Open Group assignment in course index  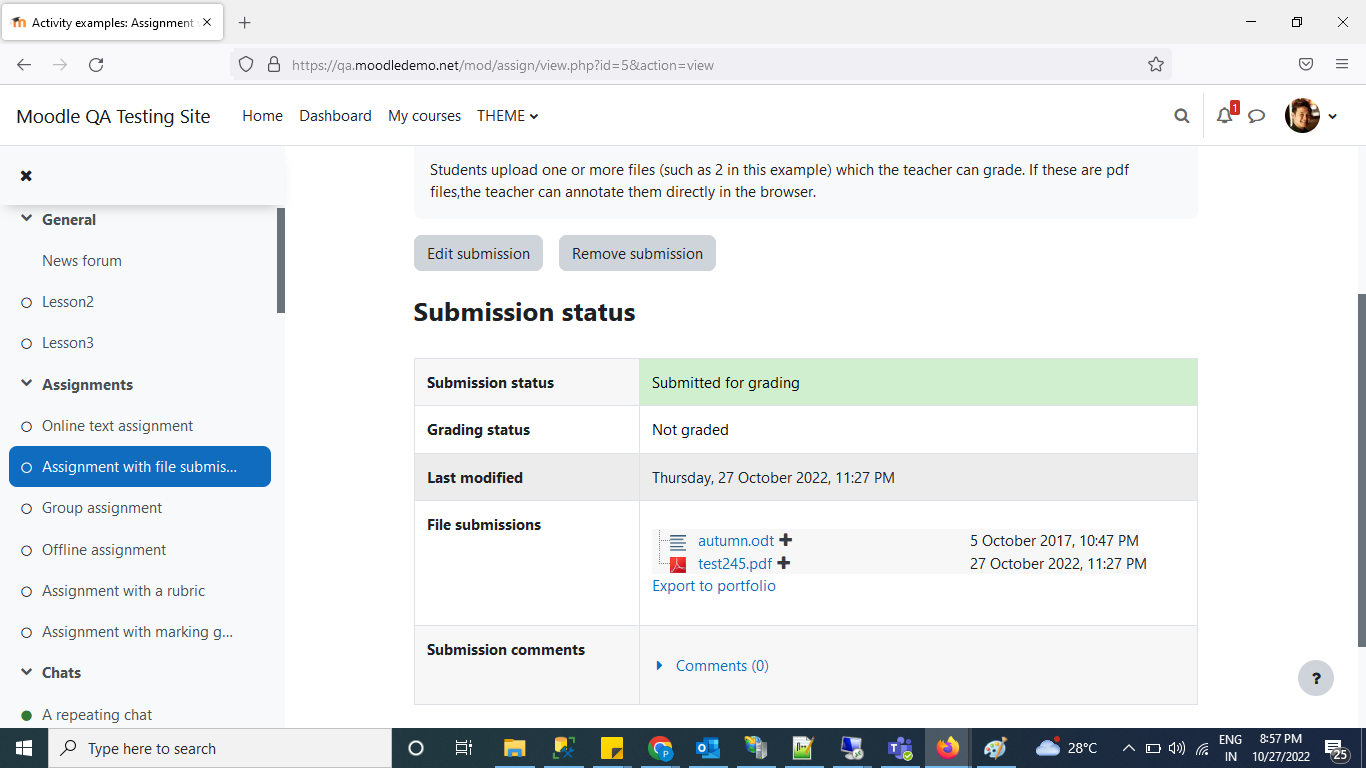(102, 508)
